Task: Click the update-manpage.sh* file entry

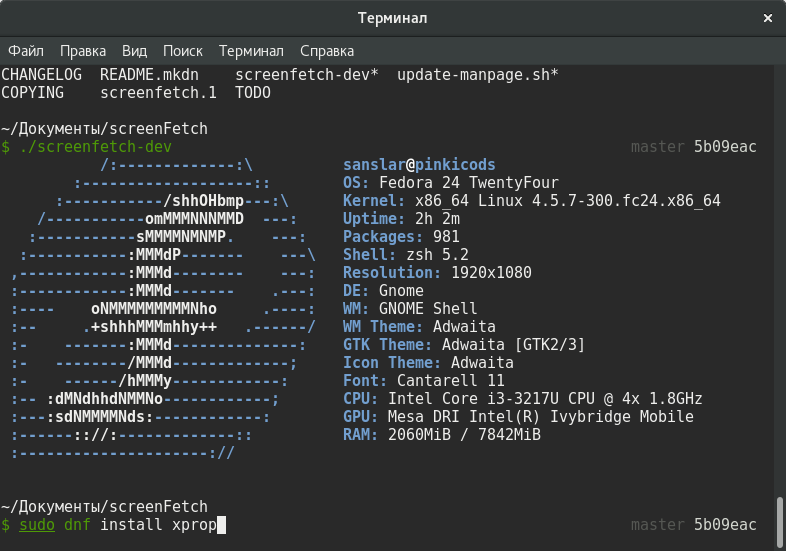Action: (477, 75)
